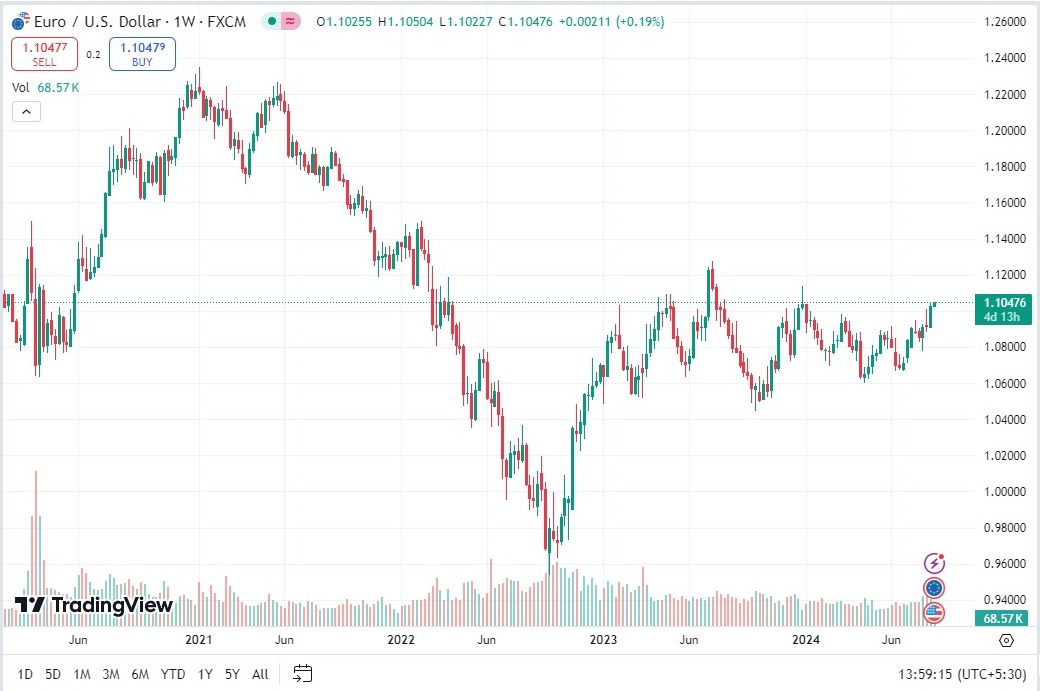Open the timezone clock menu
Screen dimensions: 1040x691
(x=971, y=674)
